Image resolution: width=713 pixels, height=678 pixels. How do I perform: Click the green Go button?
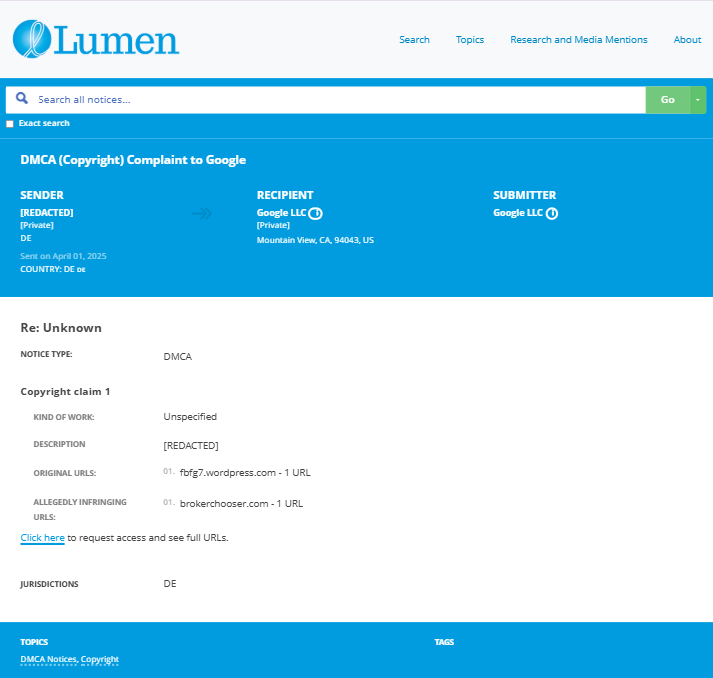tap(668, 100)
